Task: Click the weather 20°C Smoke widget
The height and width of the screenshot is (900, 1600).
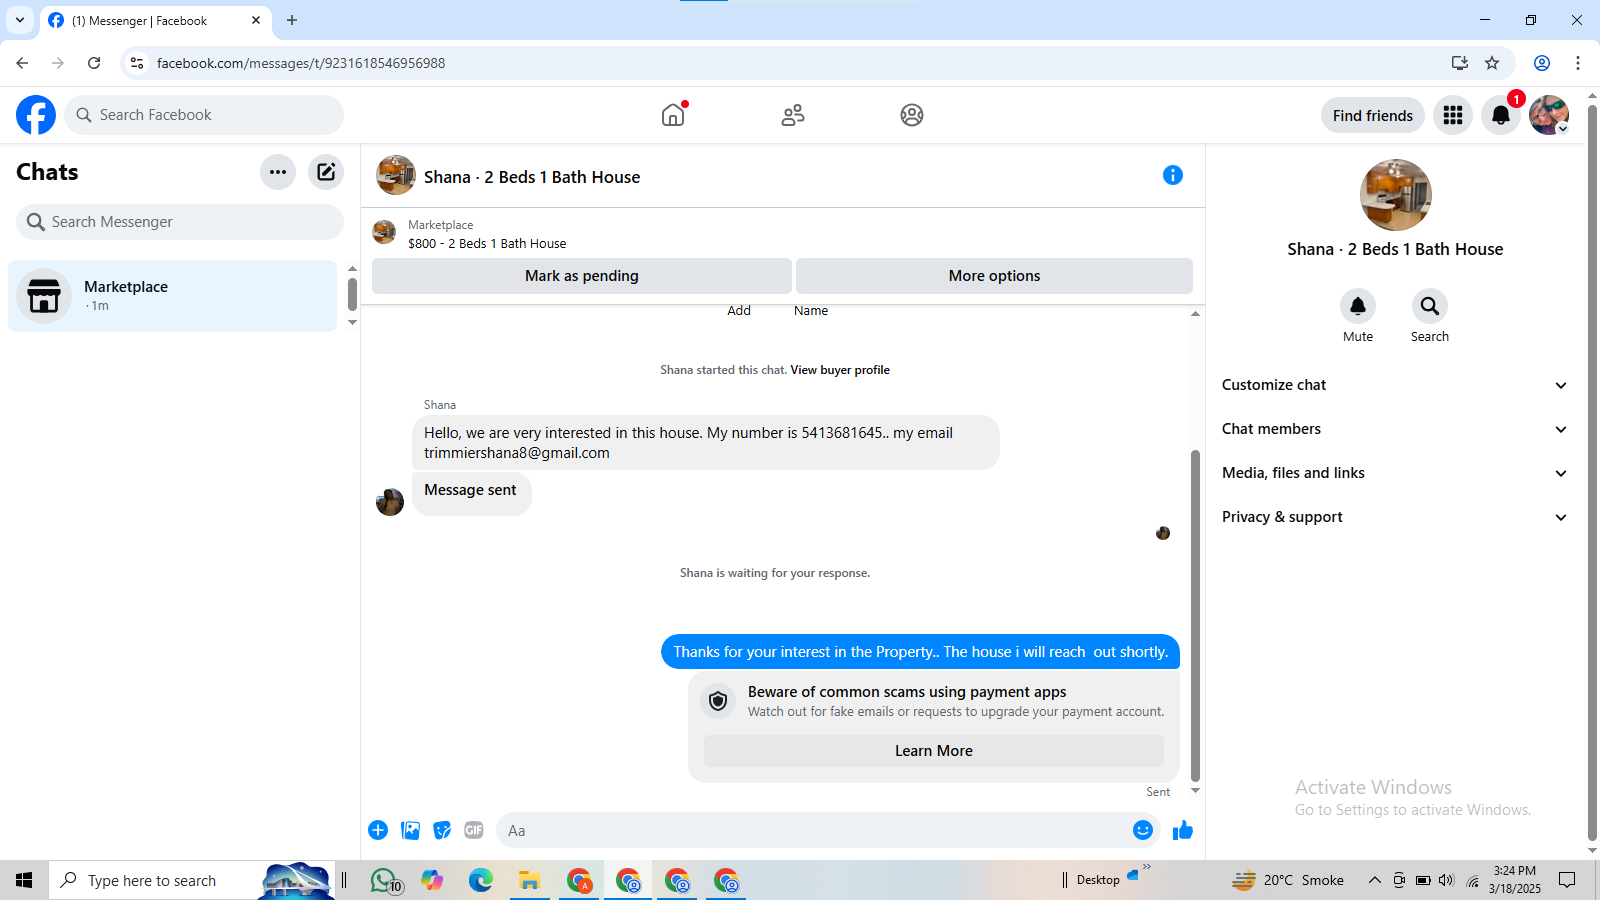Action: pos(1288,880)
